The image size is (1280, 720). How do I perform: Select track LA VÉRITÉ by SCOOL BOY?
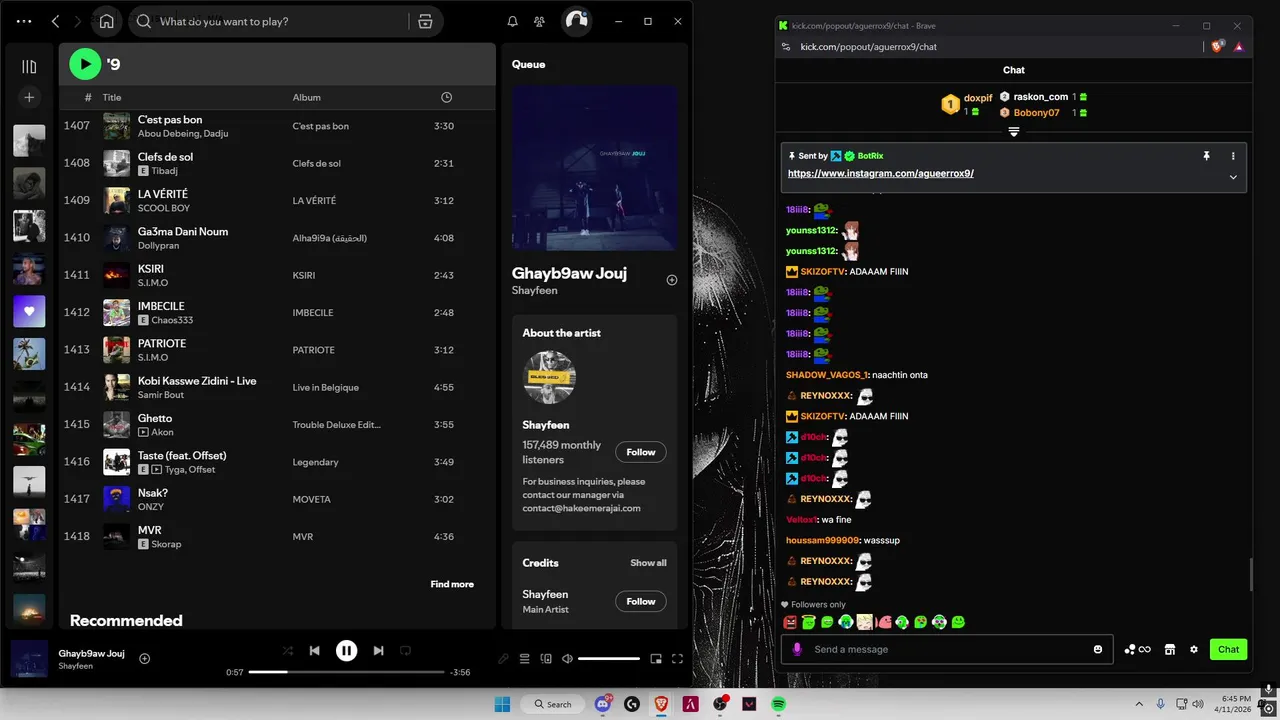pos(277,200)
